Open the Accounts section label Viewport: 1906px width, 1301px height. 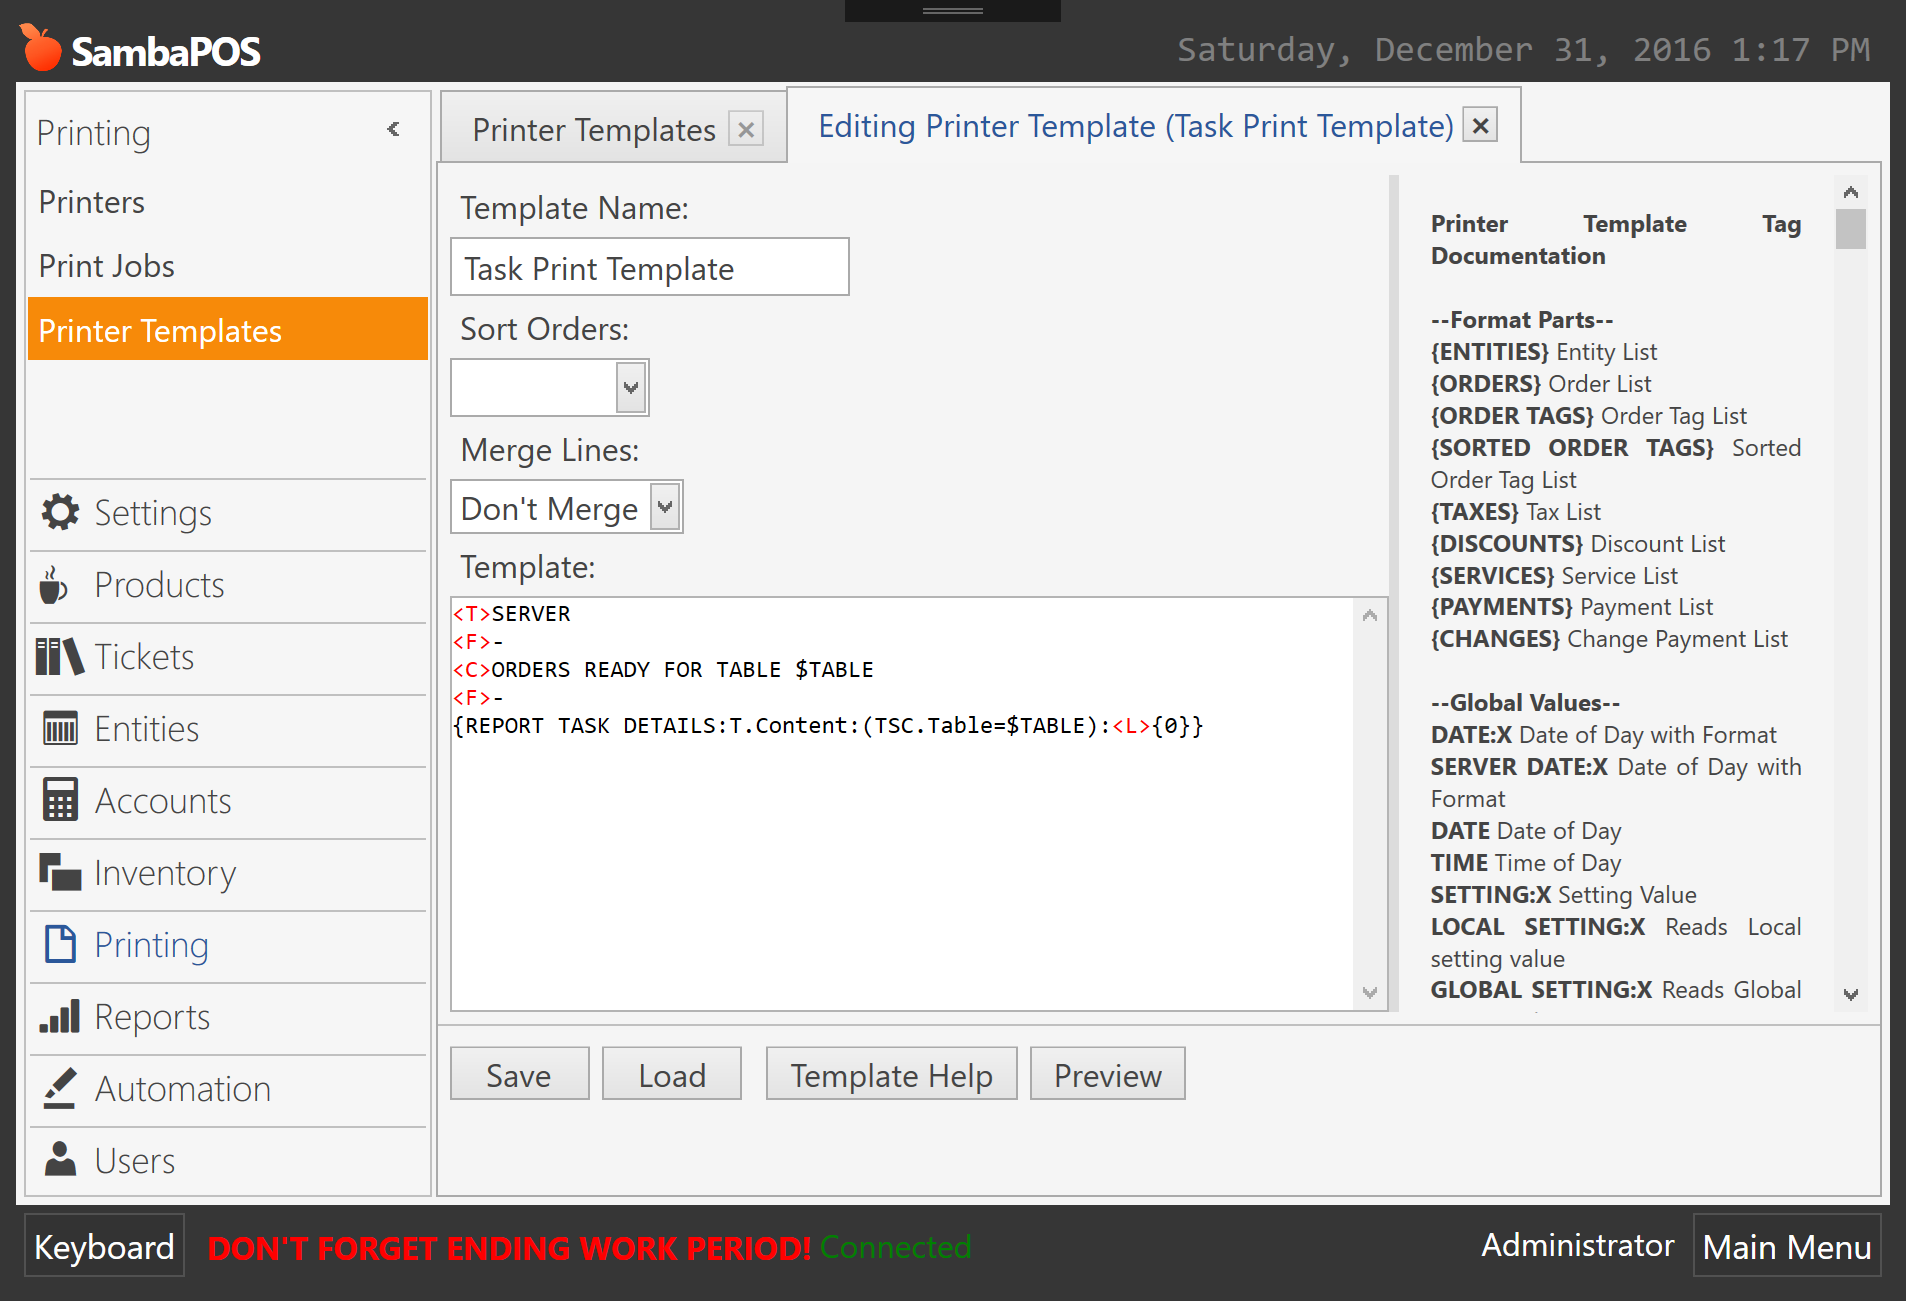pos(163,801)
